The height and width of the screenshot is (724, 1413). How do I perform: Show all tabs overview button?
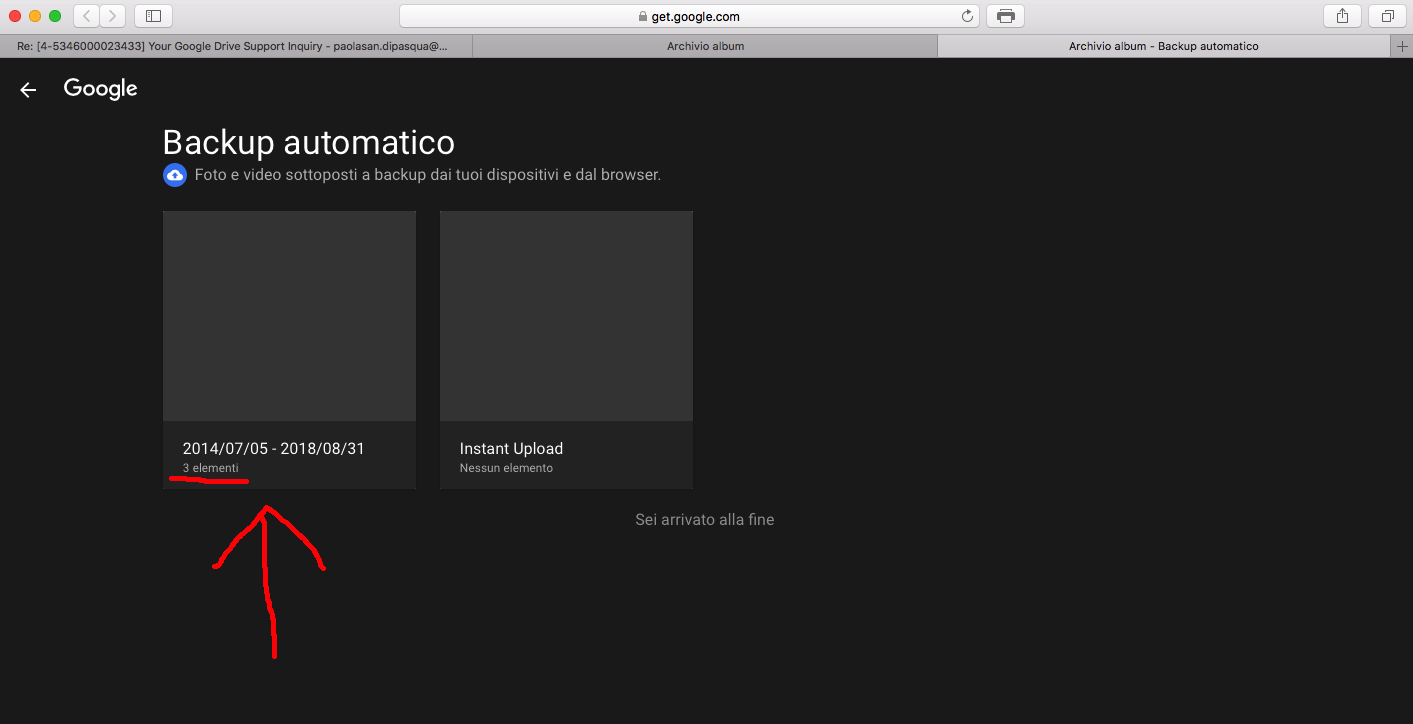point(1388,16)
